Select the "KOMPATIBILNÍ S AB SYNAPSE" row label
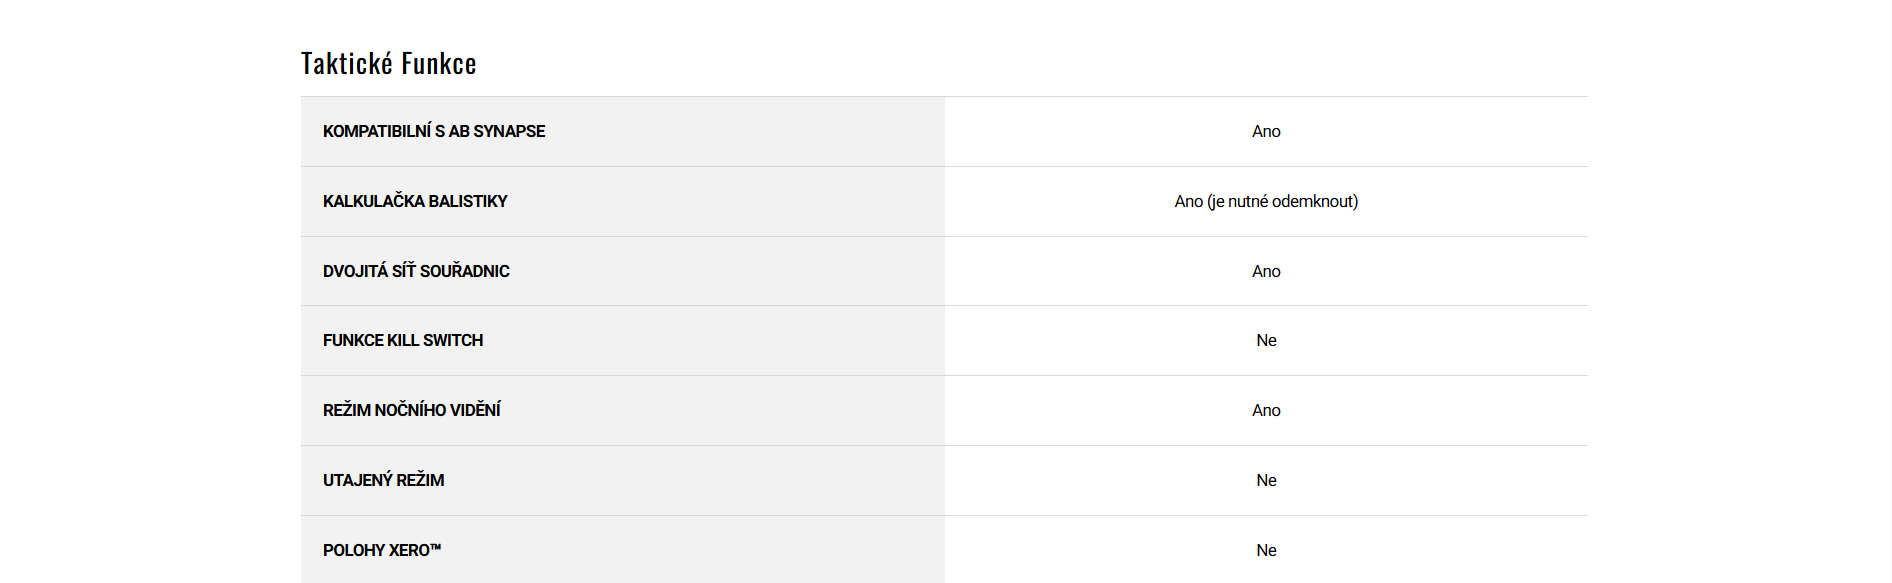Screen dimensions: 1892x583 (x=434, y=131)
